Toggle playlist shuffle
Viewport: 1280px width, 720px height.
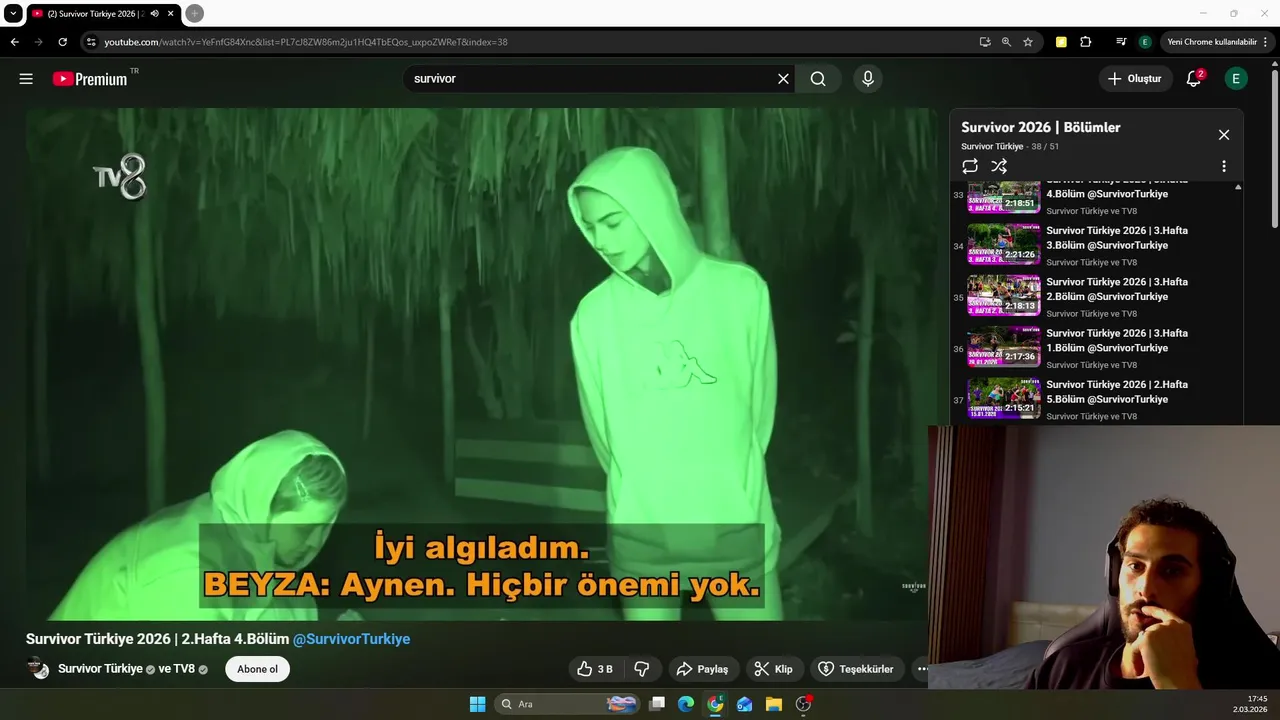pyautogui.click(x=999, y=166)
